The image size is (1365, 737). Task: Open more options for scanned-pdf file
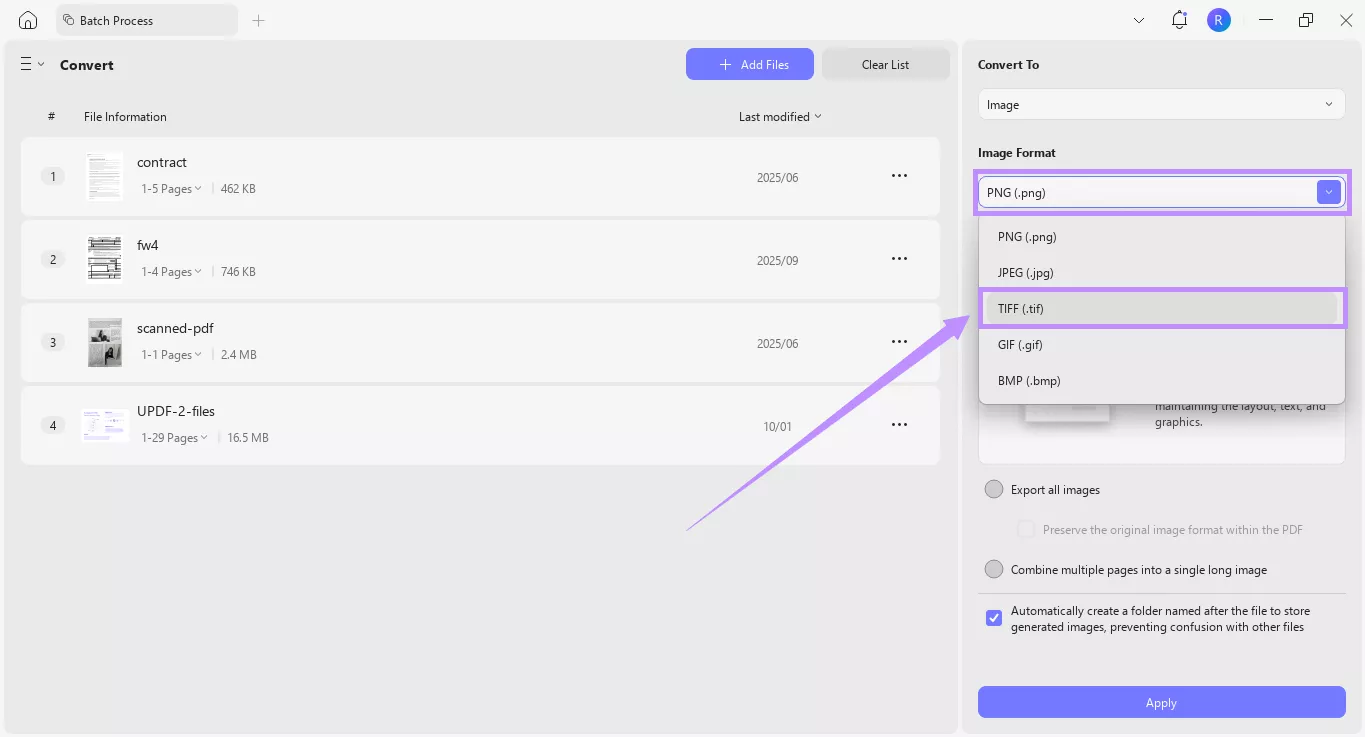(x=899, y=342)
